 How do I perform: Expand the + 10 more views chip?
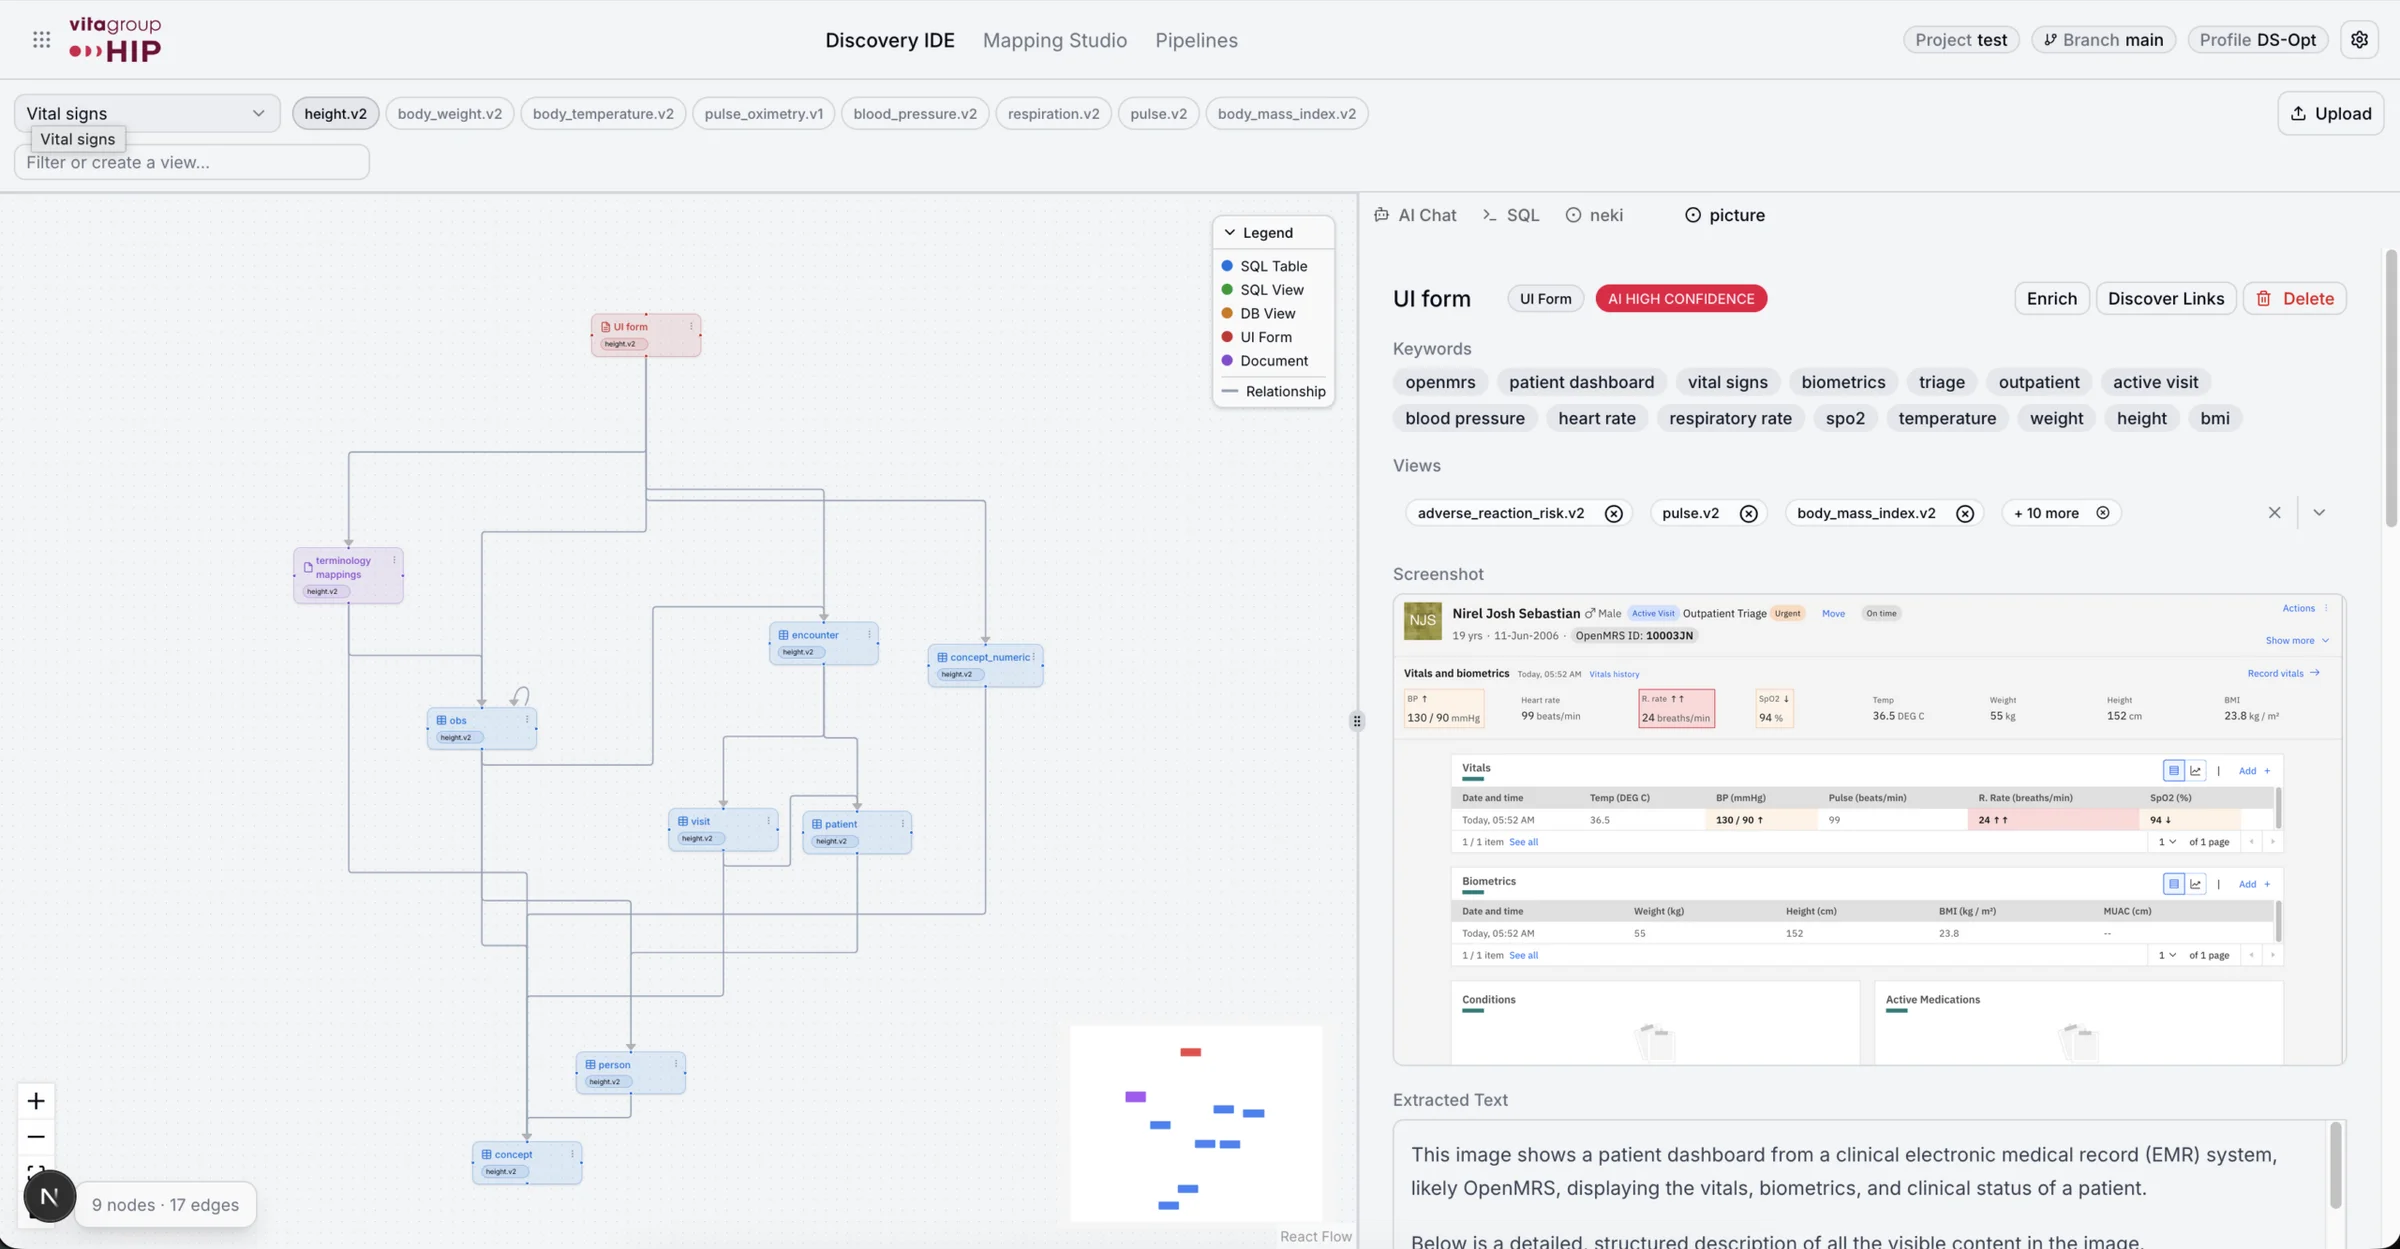pos(2060,513)
